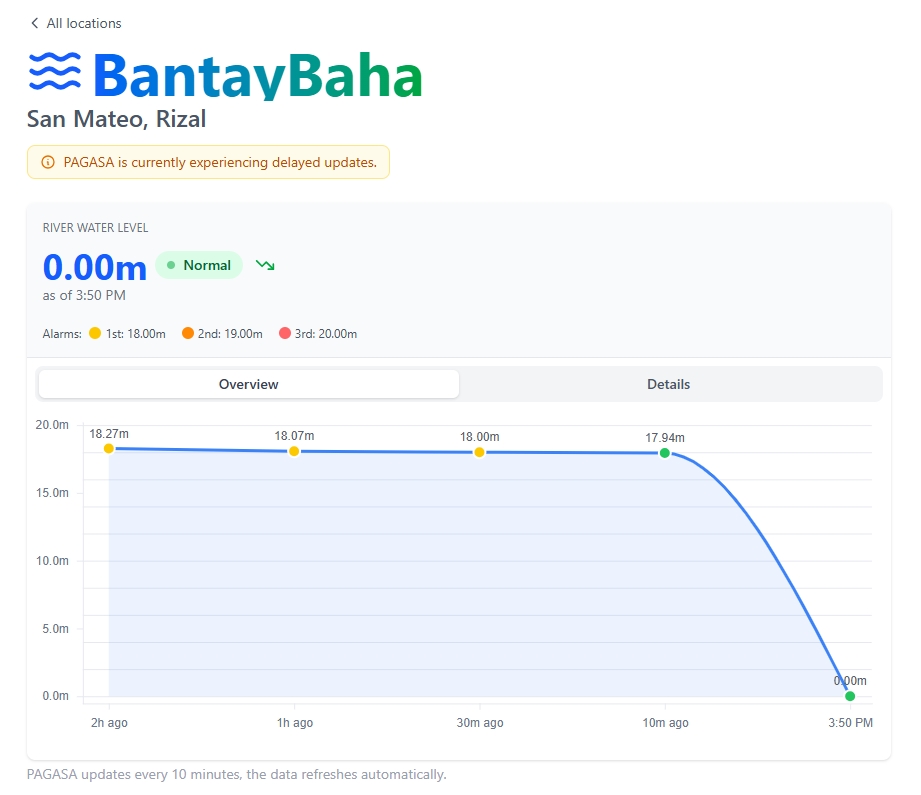The width and height of the screenshot is (921, 795).
Task: Click the 3rd: 20.00m alarm label
Action: coord(326,334)
